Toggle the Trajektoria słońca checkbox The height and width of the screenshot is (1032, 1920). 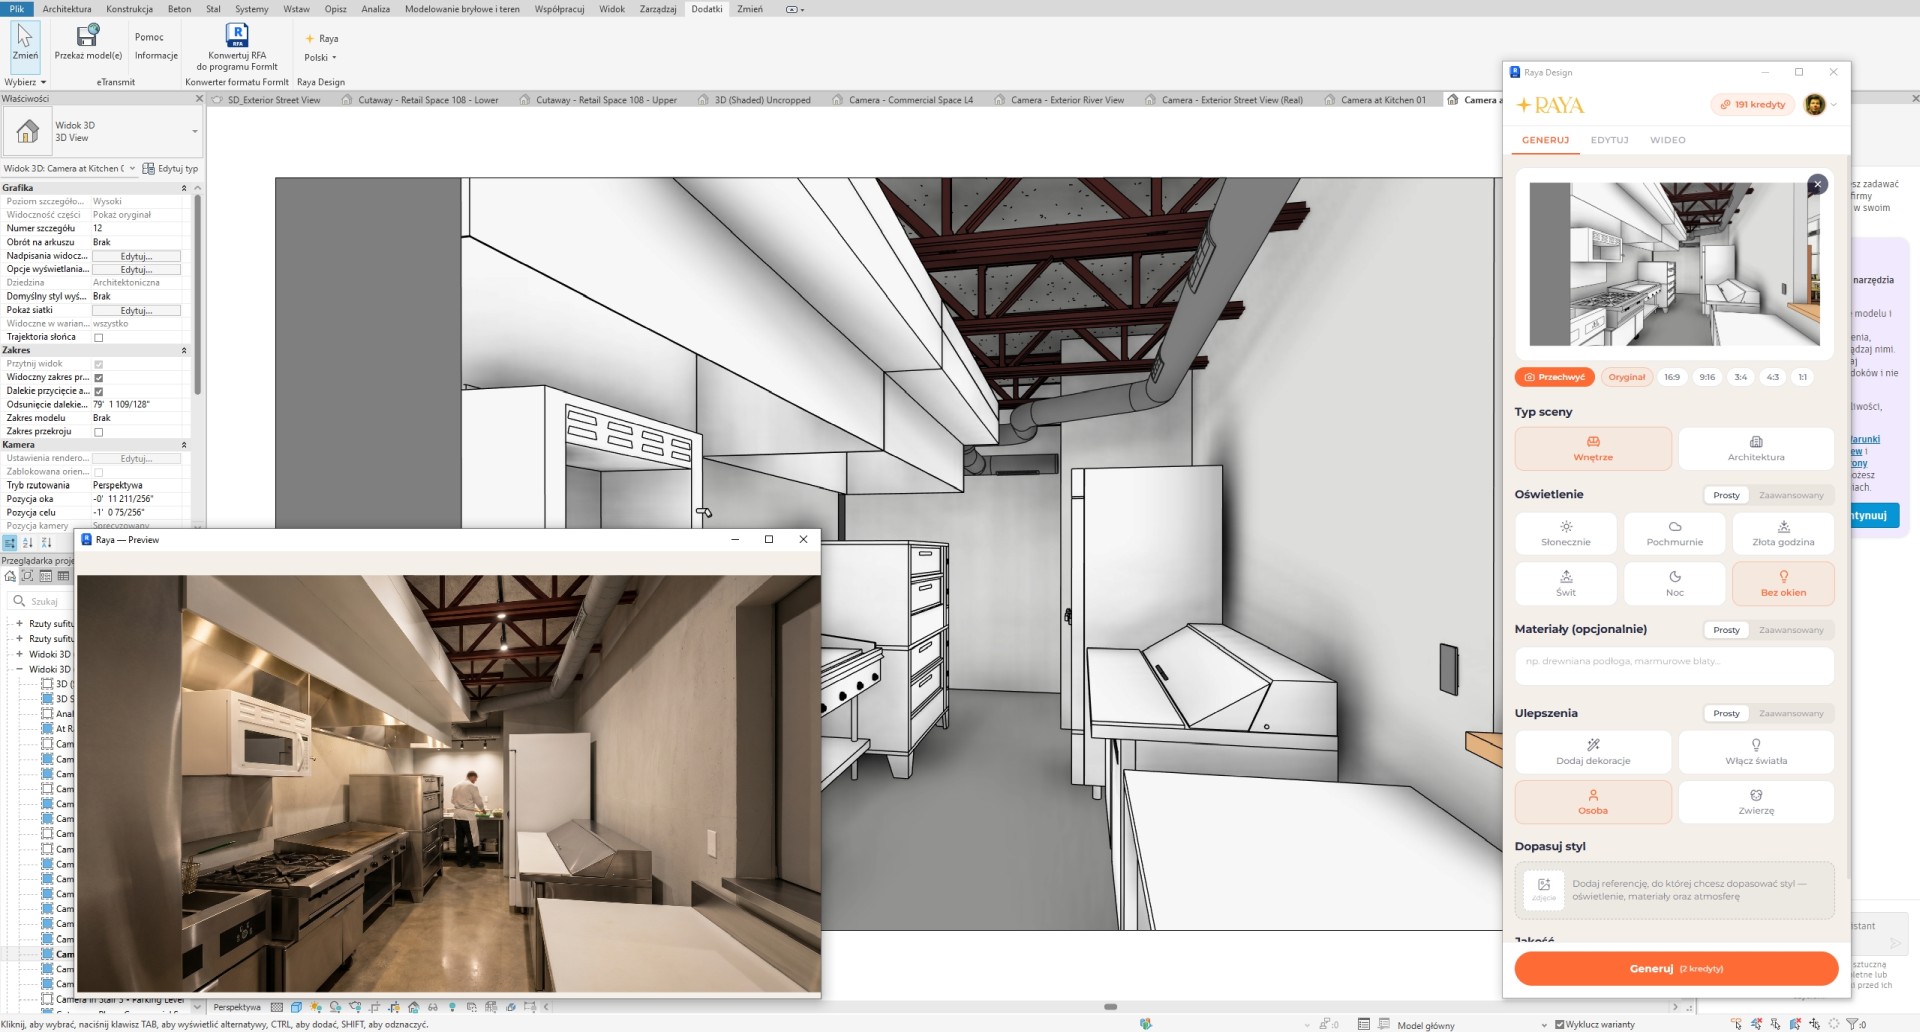[98, 338]
